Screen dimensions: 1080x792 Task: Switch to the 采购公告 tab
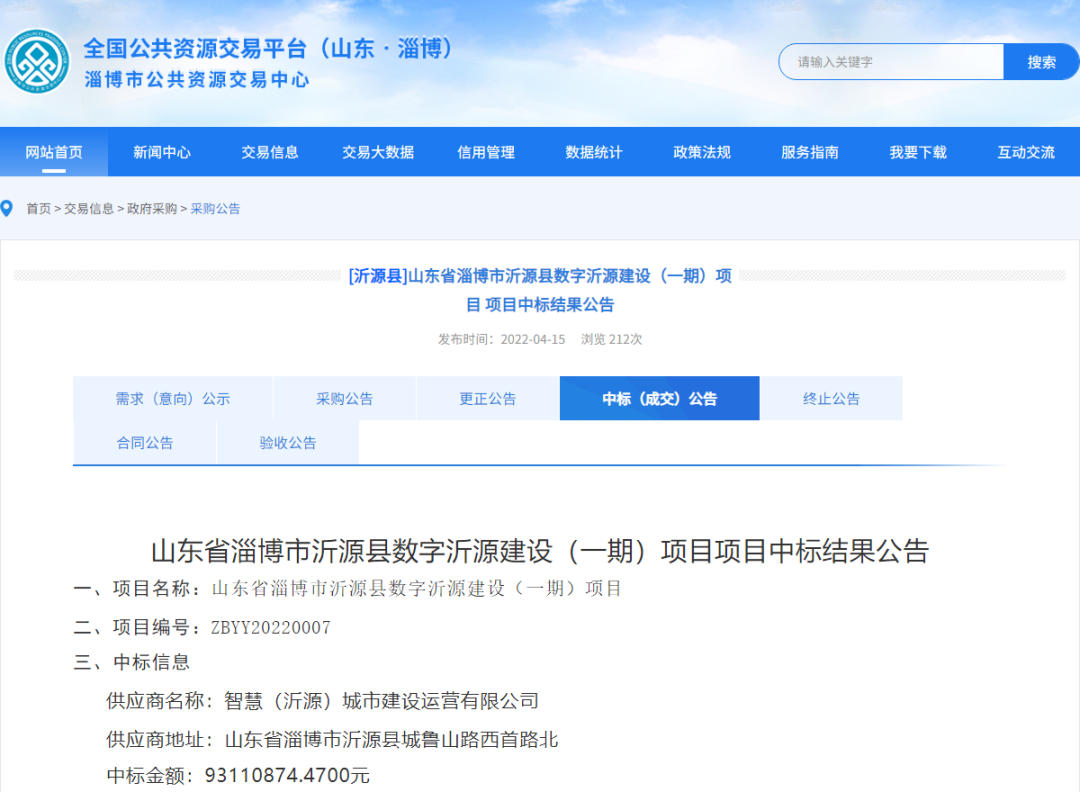[x=345, y=399]
